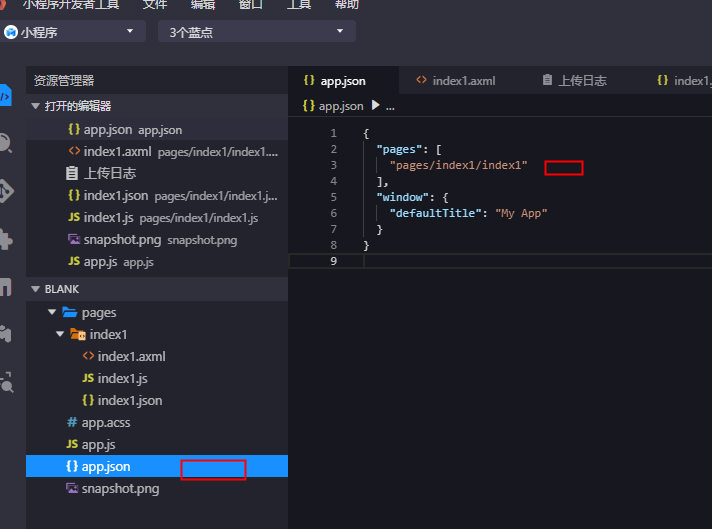Open the 帮助 menu
The height and width of the screenshot is (529, 712).
point(346,5)
